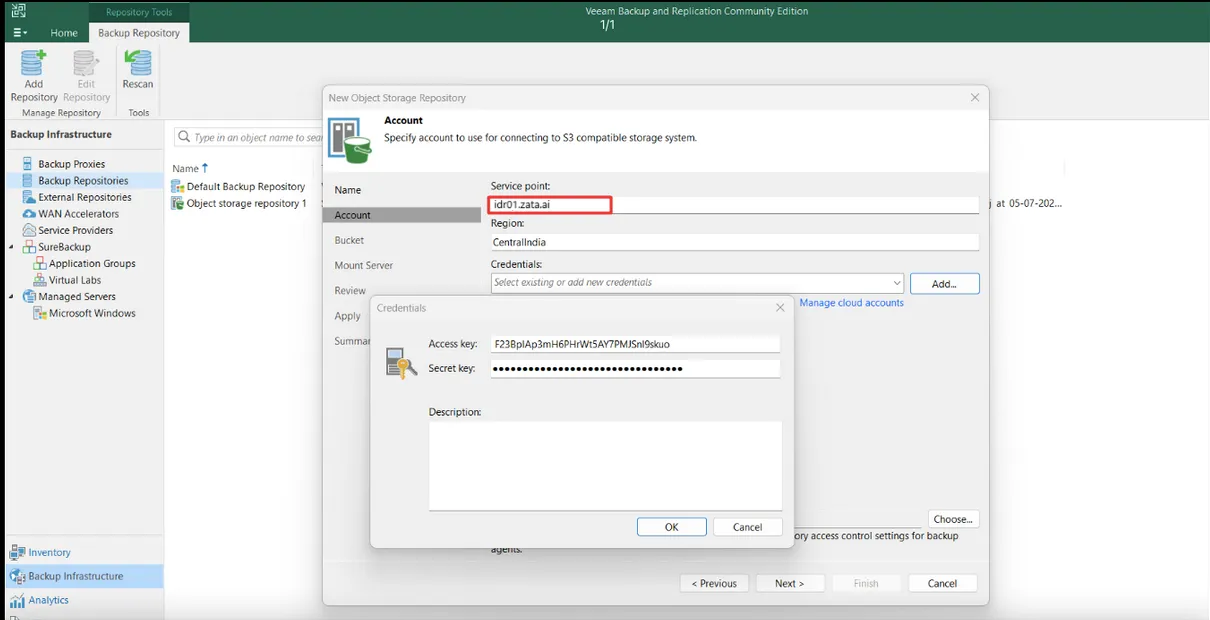
Task: Confirm credentials with OK
Action: coord(672,527)
